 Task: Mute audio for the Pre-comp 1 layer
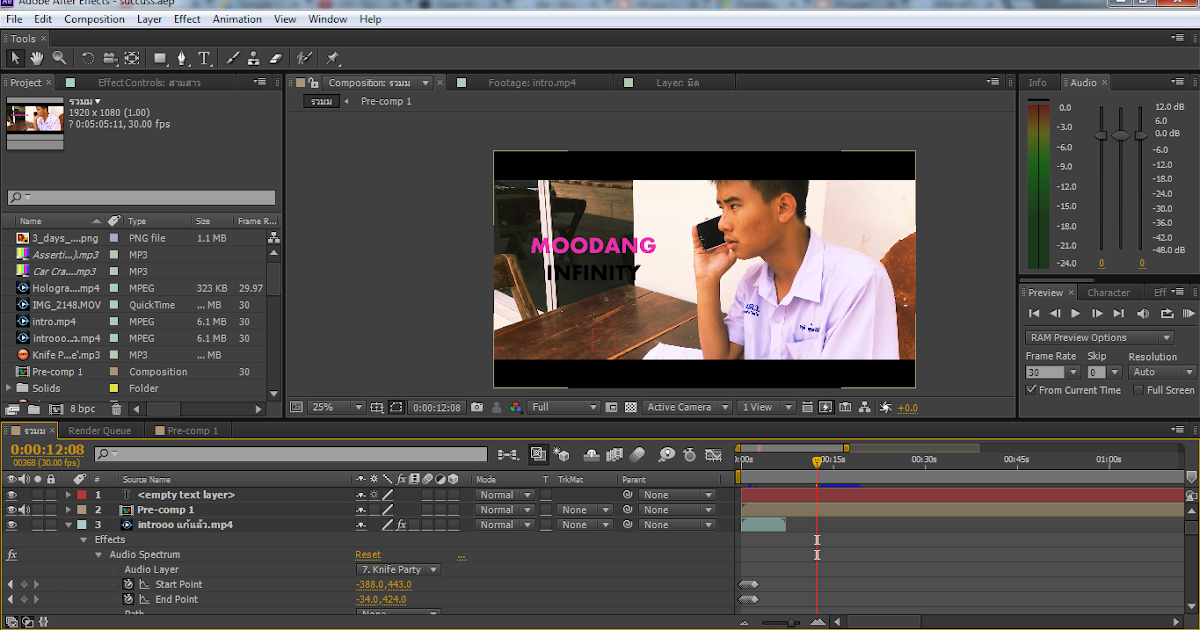pyautogui.click(x=25, y=508)
